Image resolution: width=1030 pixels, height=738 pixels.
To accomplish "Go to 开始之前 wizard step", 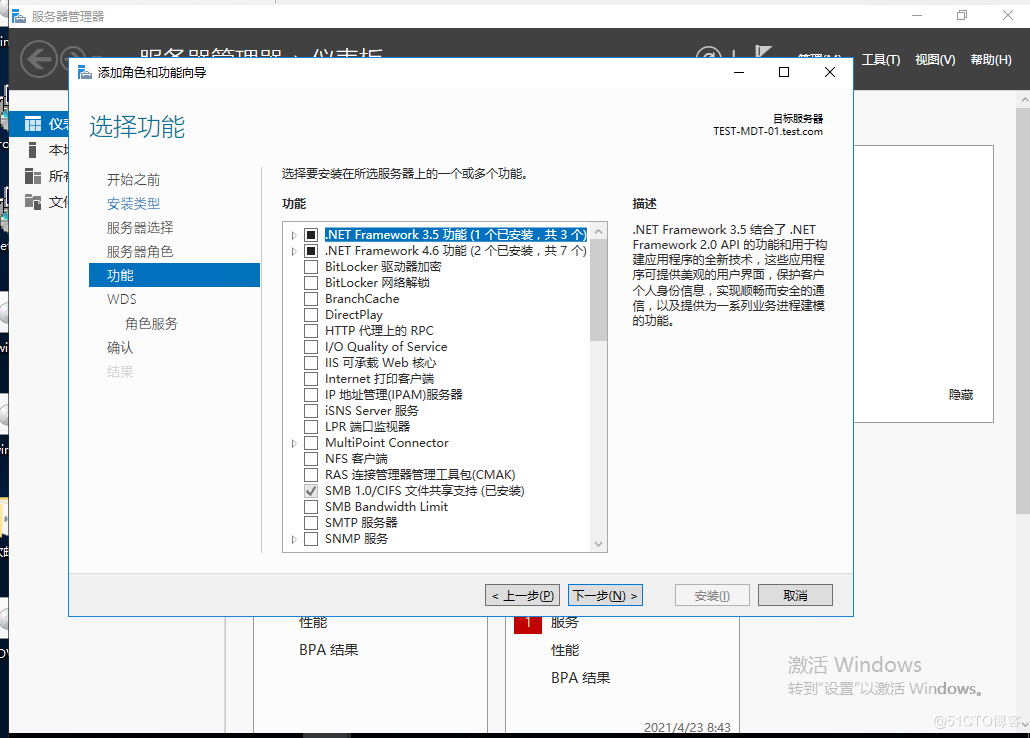I will 133,179.
